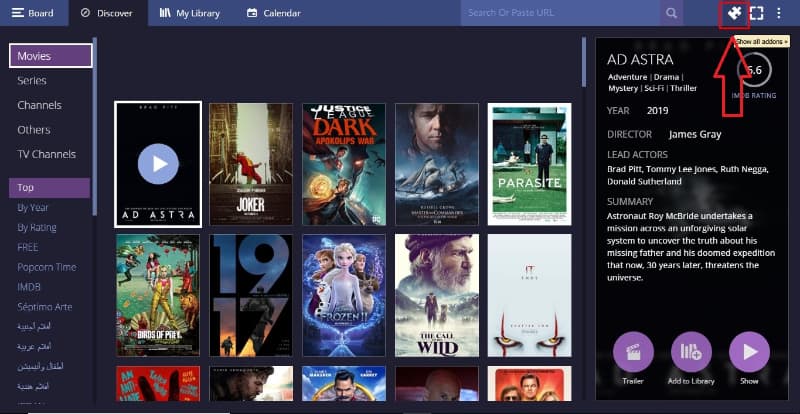The height and width of the screenshot is (414, 800).
Task: Click the Sci-Fi genre label
Action: tap(654, 88)
